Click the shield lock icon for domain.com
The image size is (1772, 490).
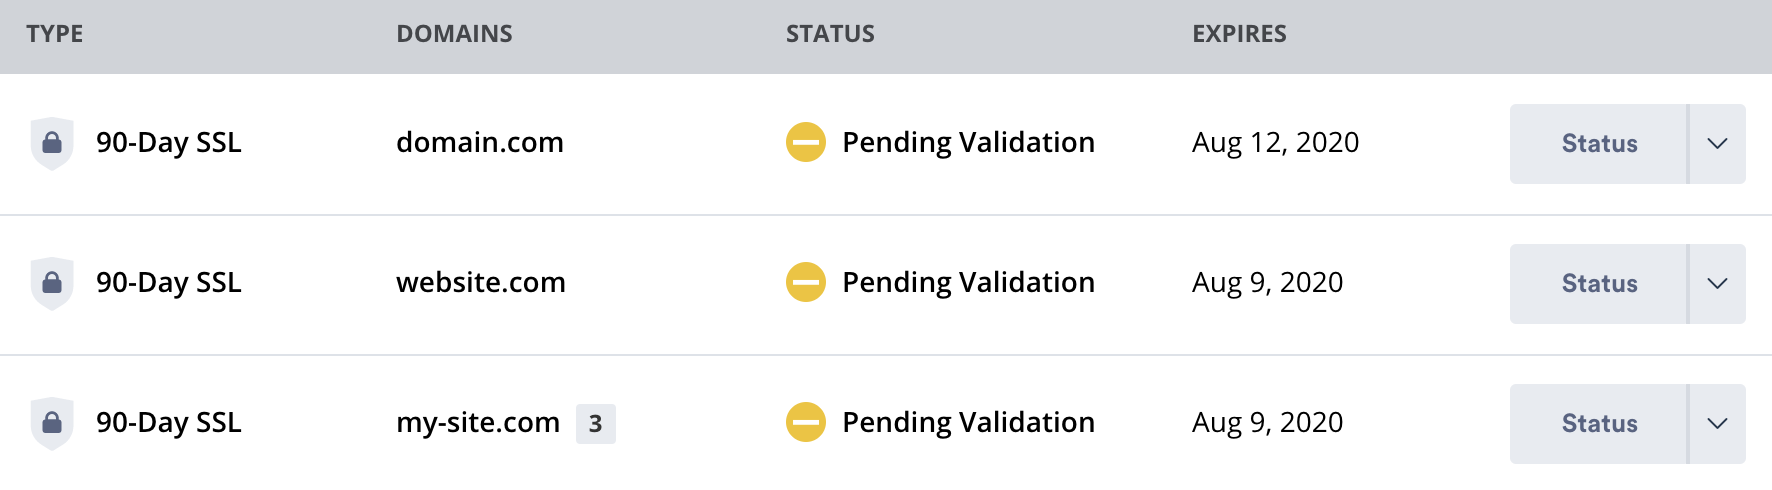[52, 143]
